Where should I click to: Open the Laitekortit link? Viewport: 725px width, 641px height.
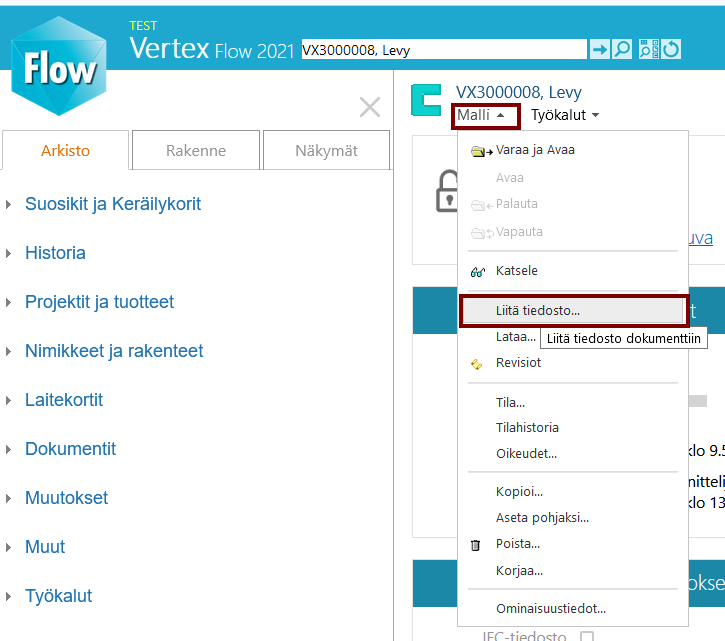pyautogui.click(x=64, y=400)
